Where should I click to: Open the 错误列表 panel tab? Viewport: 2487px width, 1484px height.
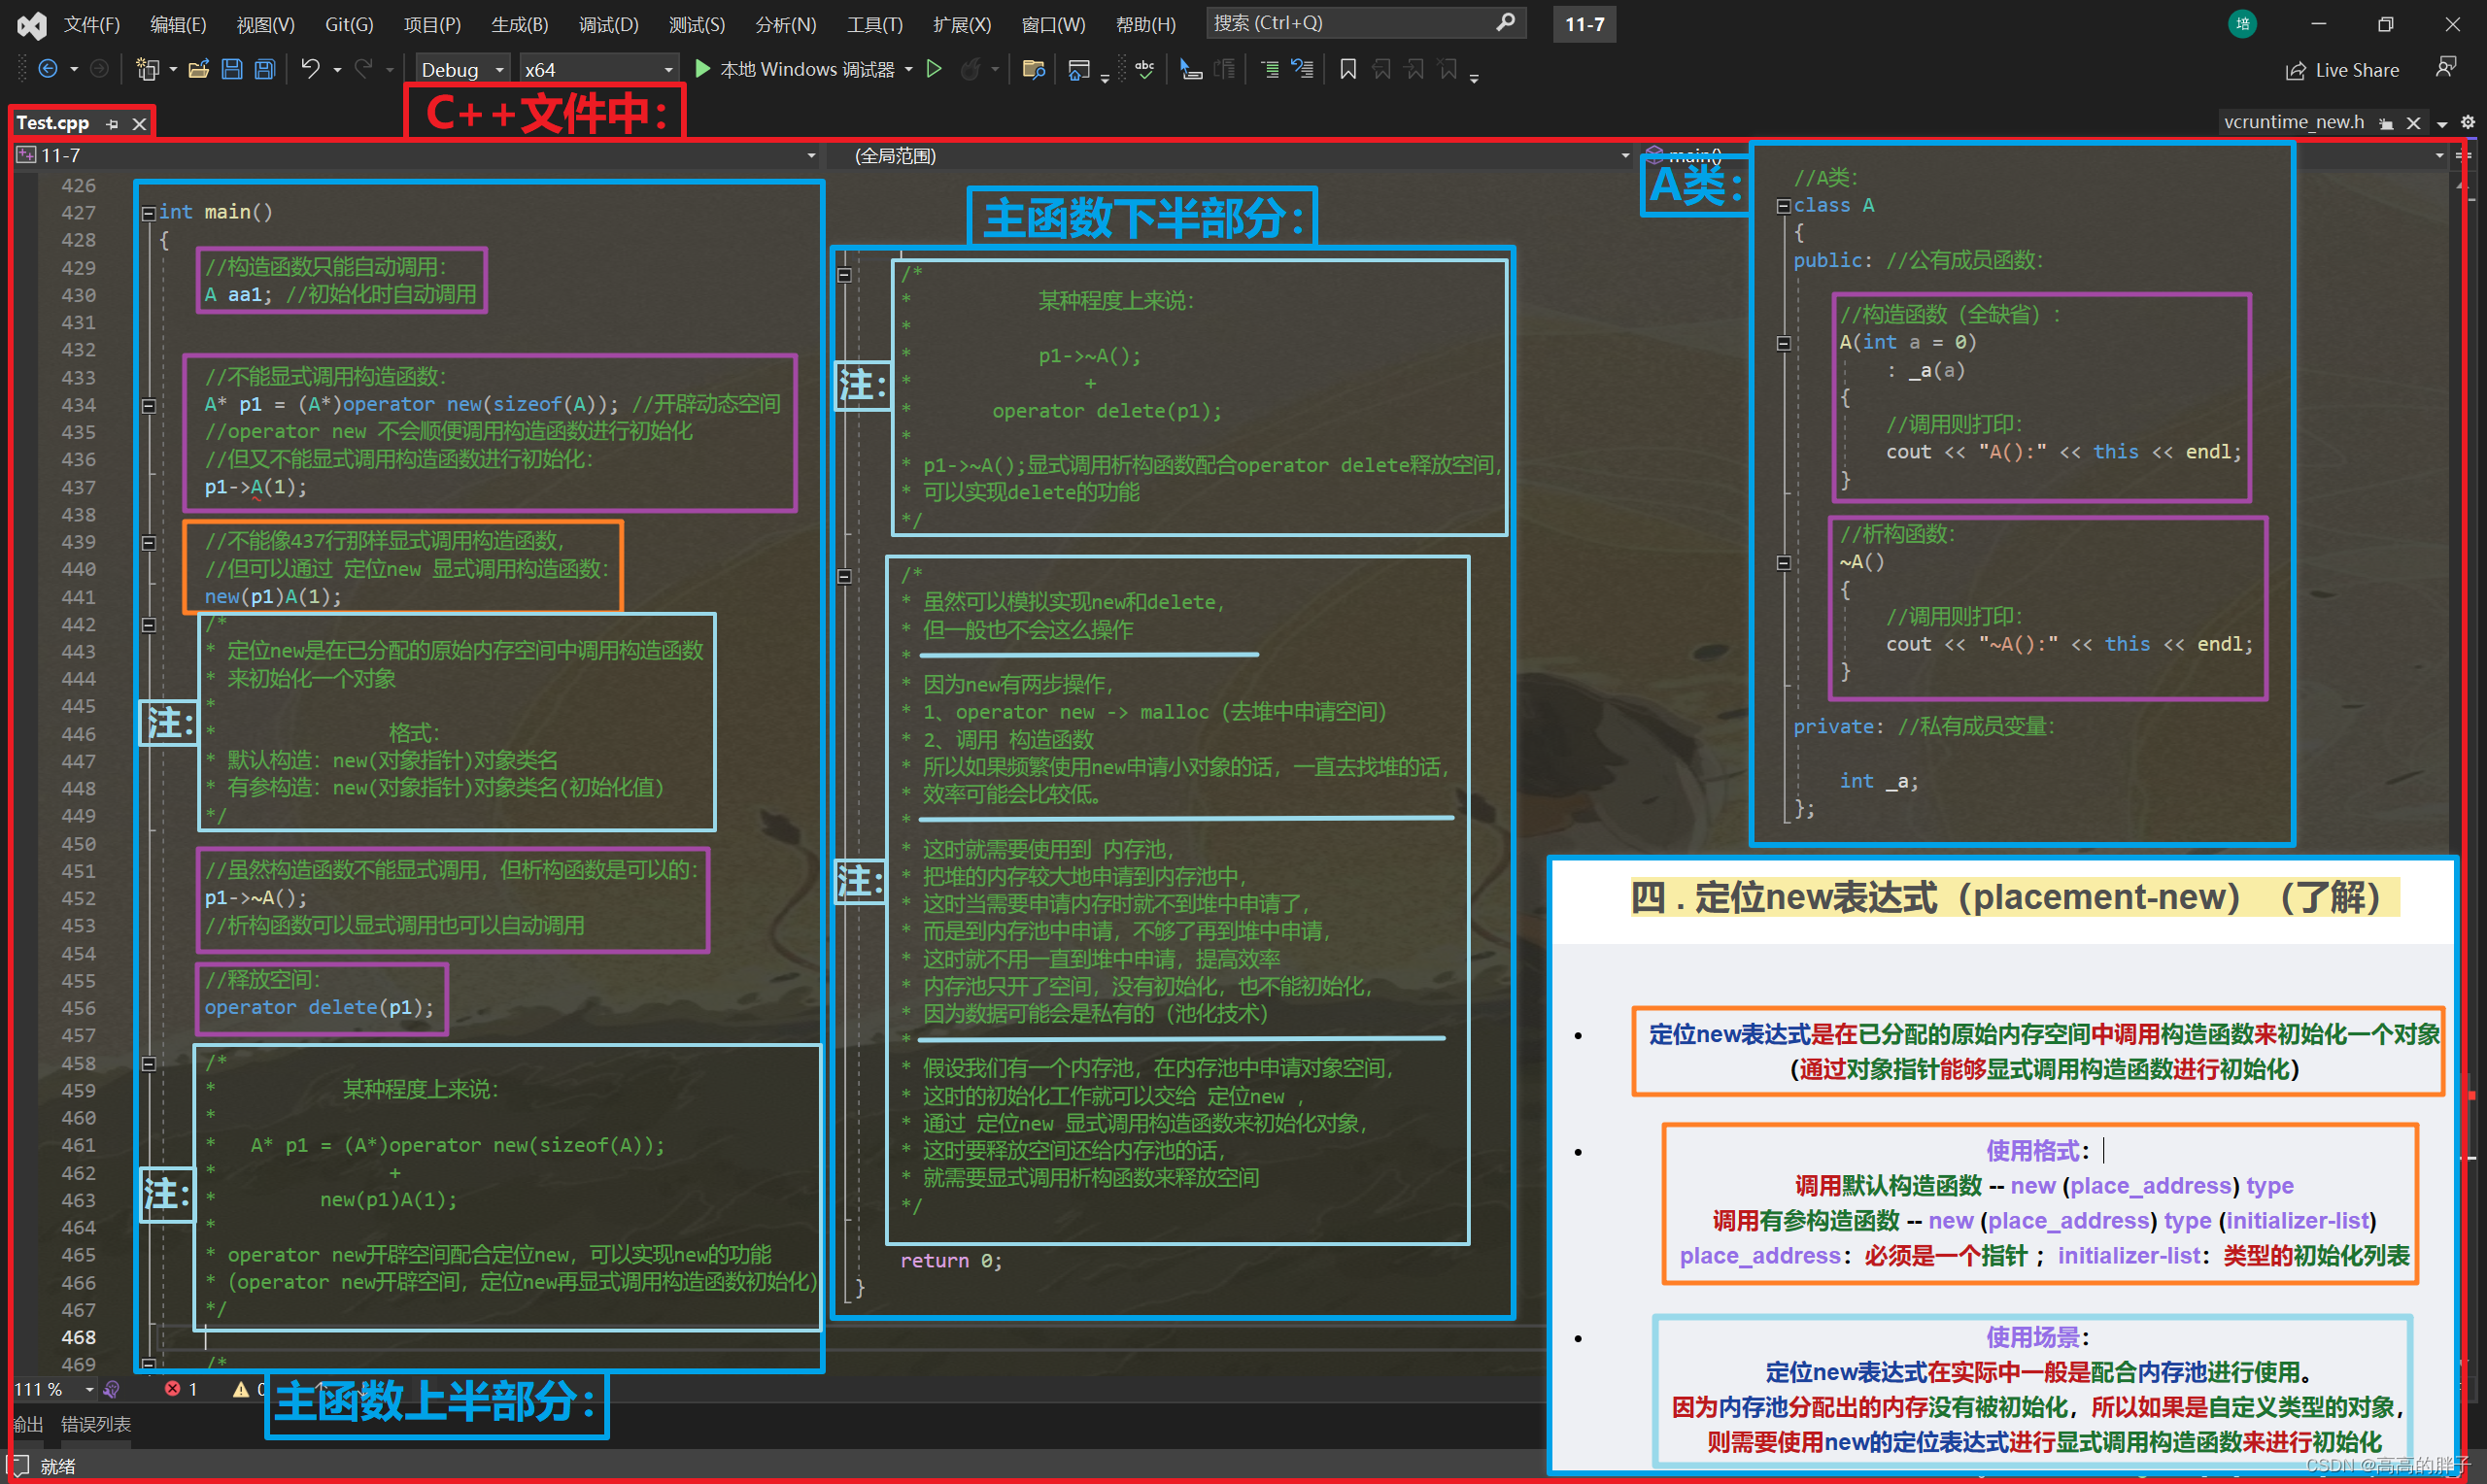point(96,1424)
